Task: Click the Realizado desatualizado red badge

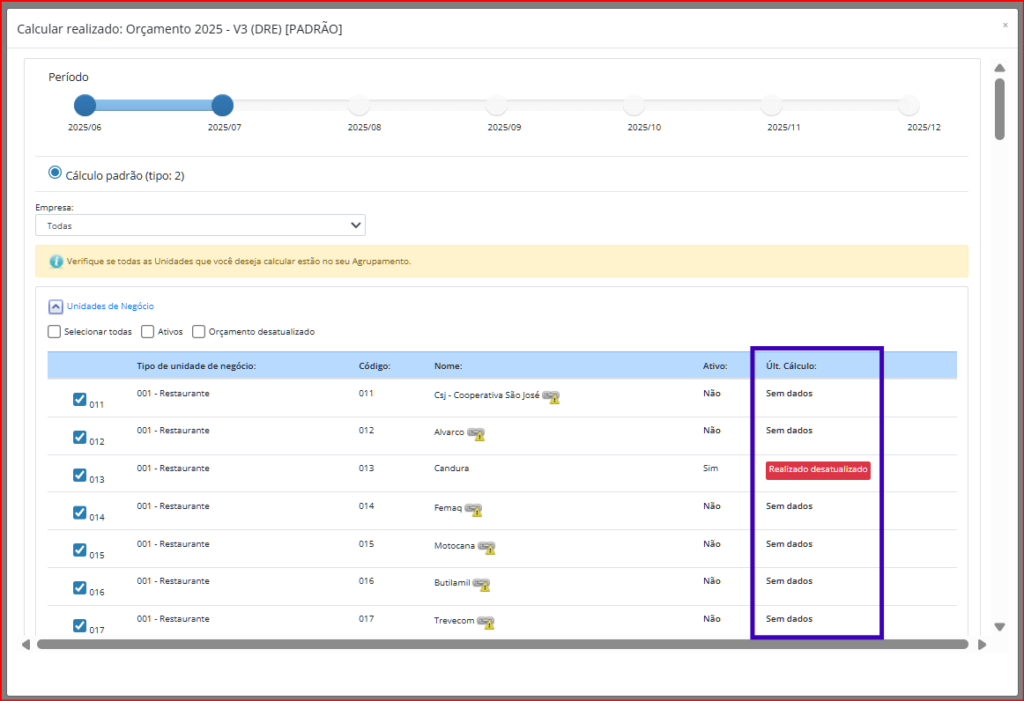Action: coord(818,470)
